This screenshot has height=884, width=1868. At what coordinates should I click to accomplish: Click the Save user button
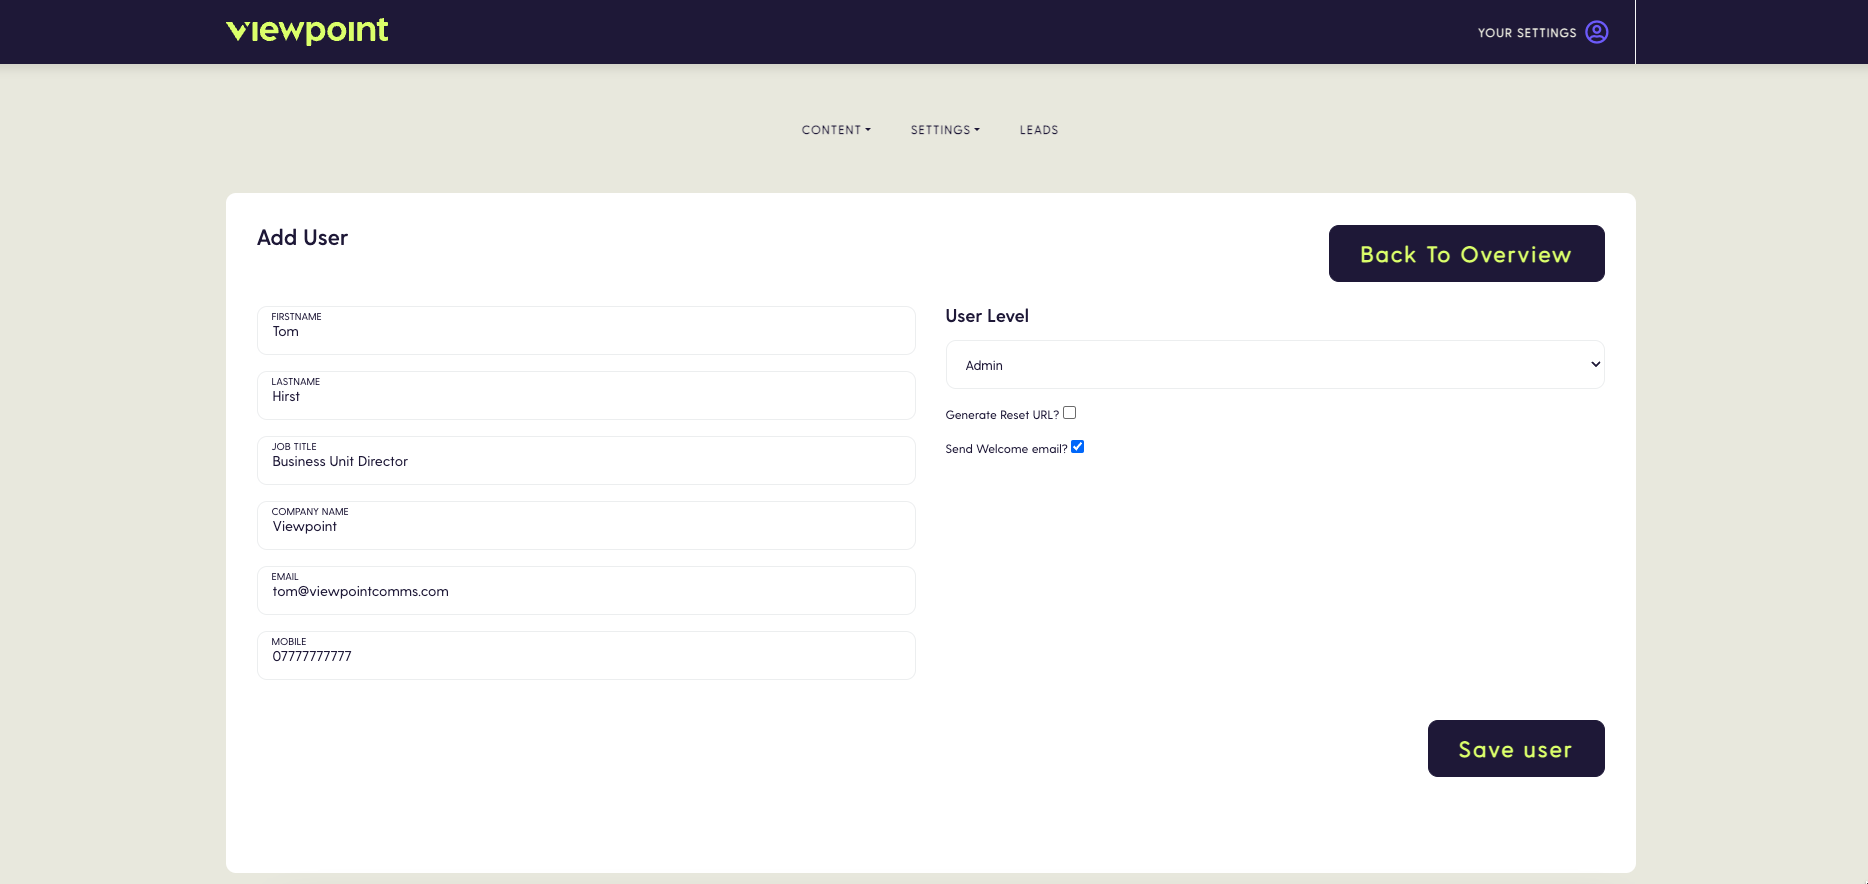tap(1516, 748)
